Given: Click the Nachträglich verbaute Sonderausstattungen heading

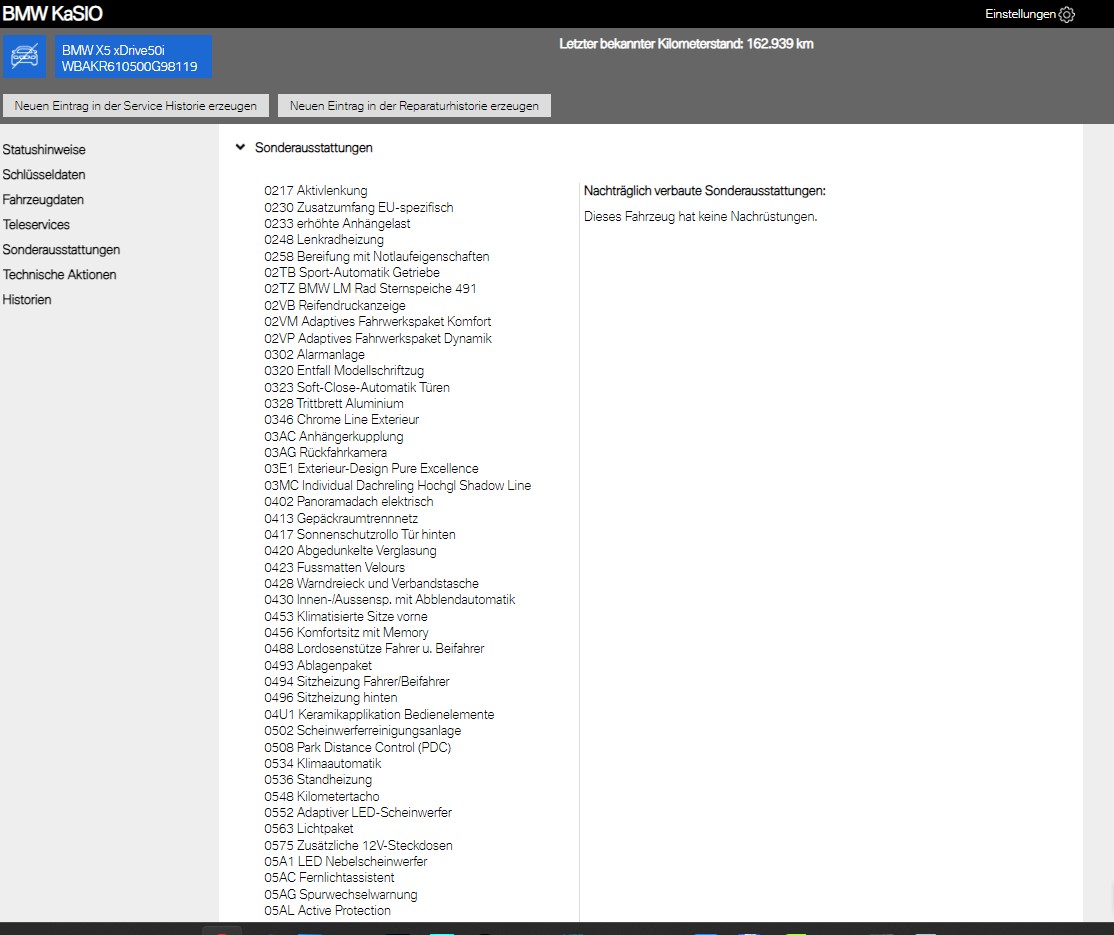Looking at the screenshot, I should click(x=705, y=190).
